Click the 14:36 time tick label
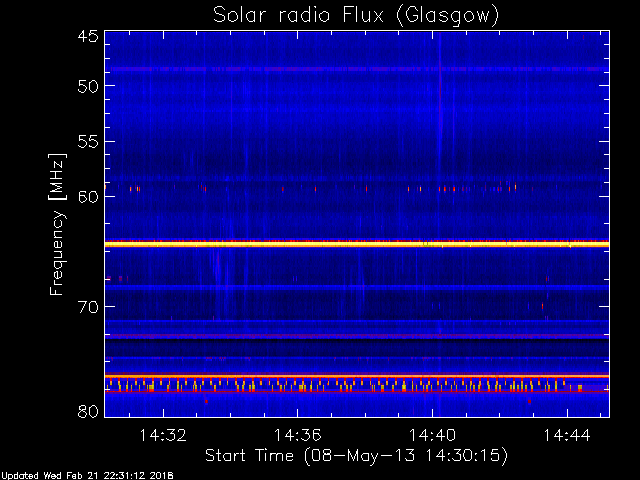640x480 pixels. point(298,435)
